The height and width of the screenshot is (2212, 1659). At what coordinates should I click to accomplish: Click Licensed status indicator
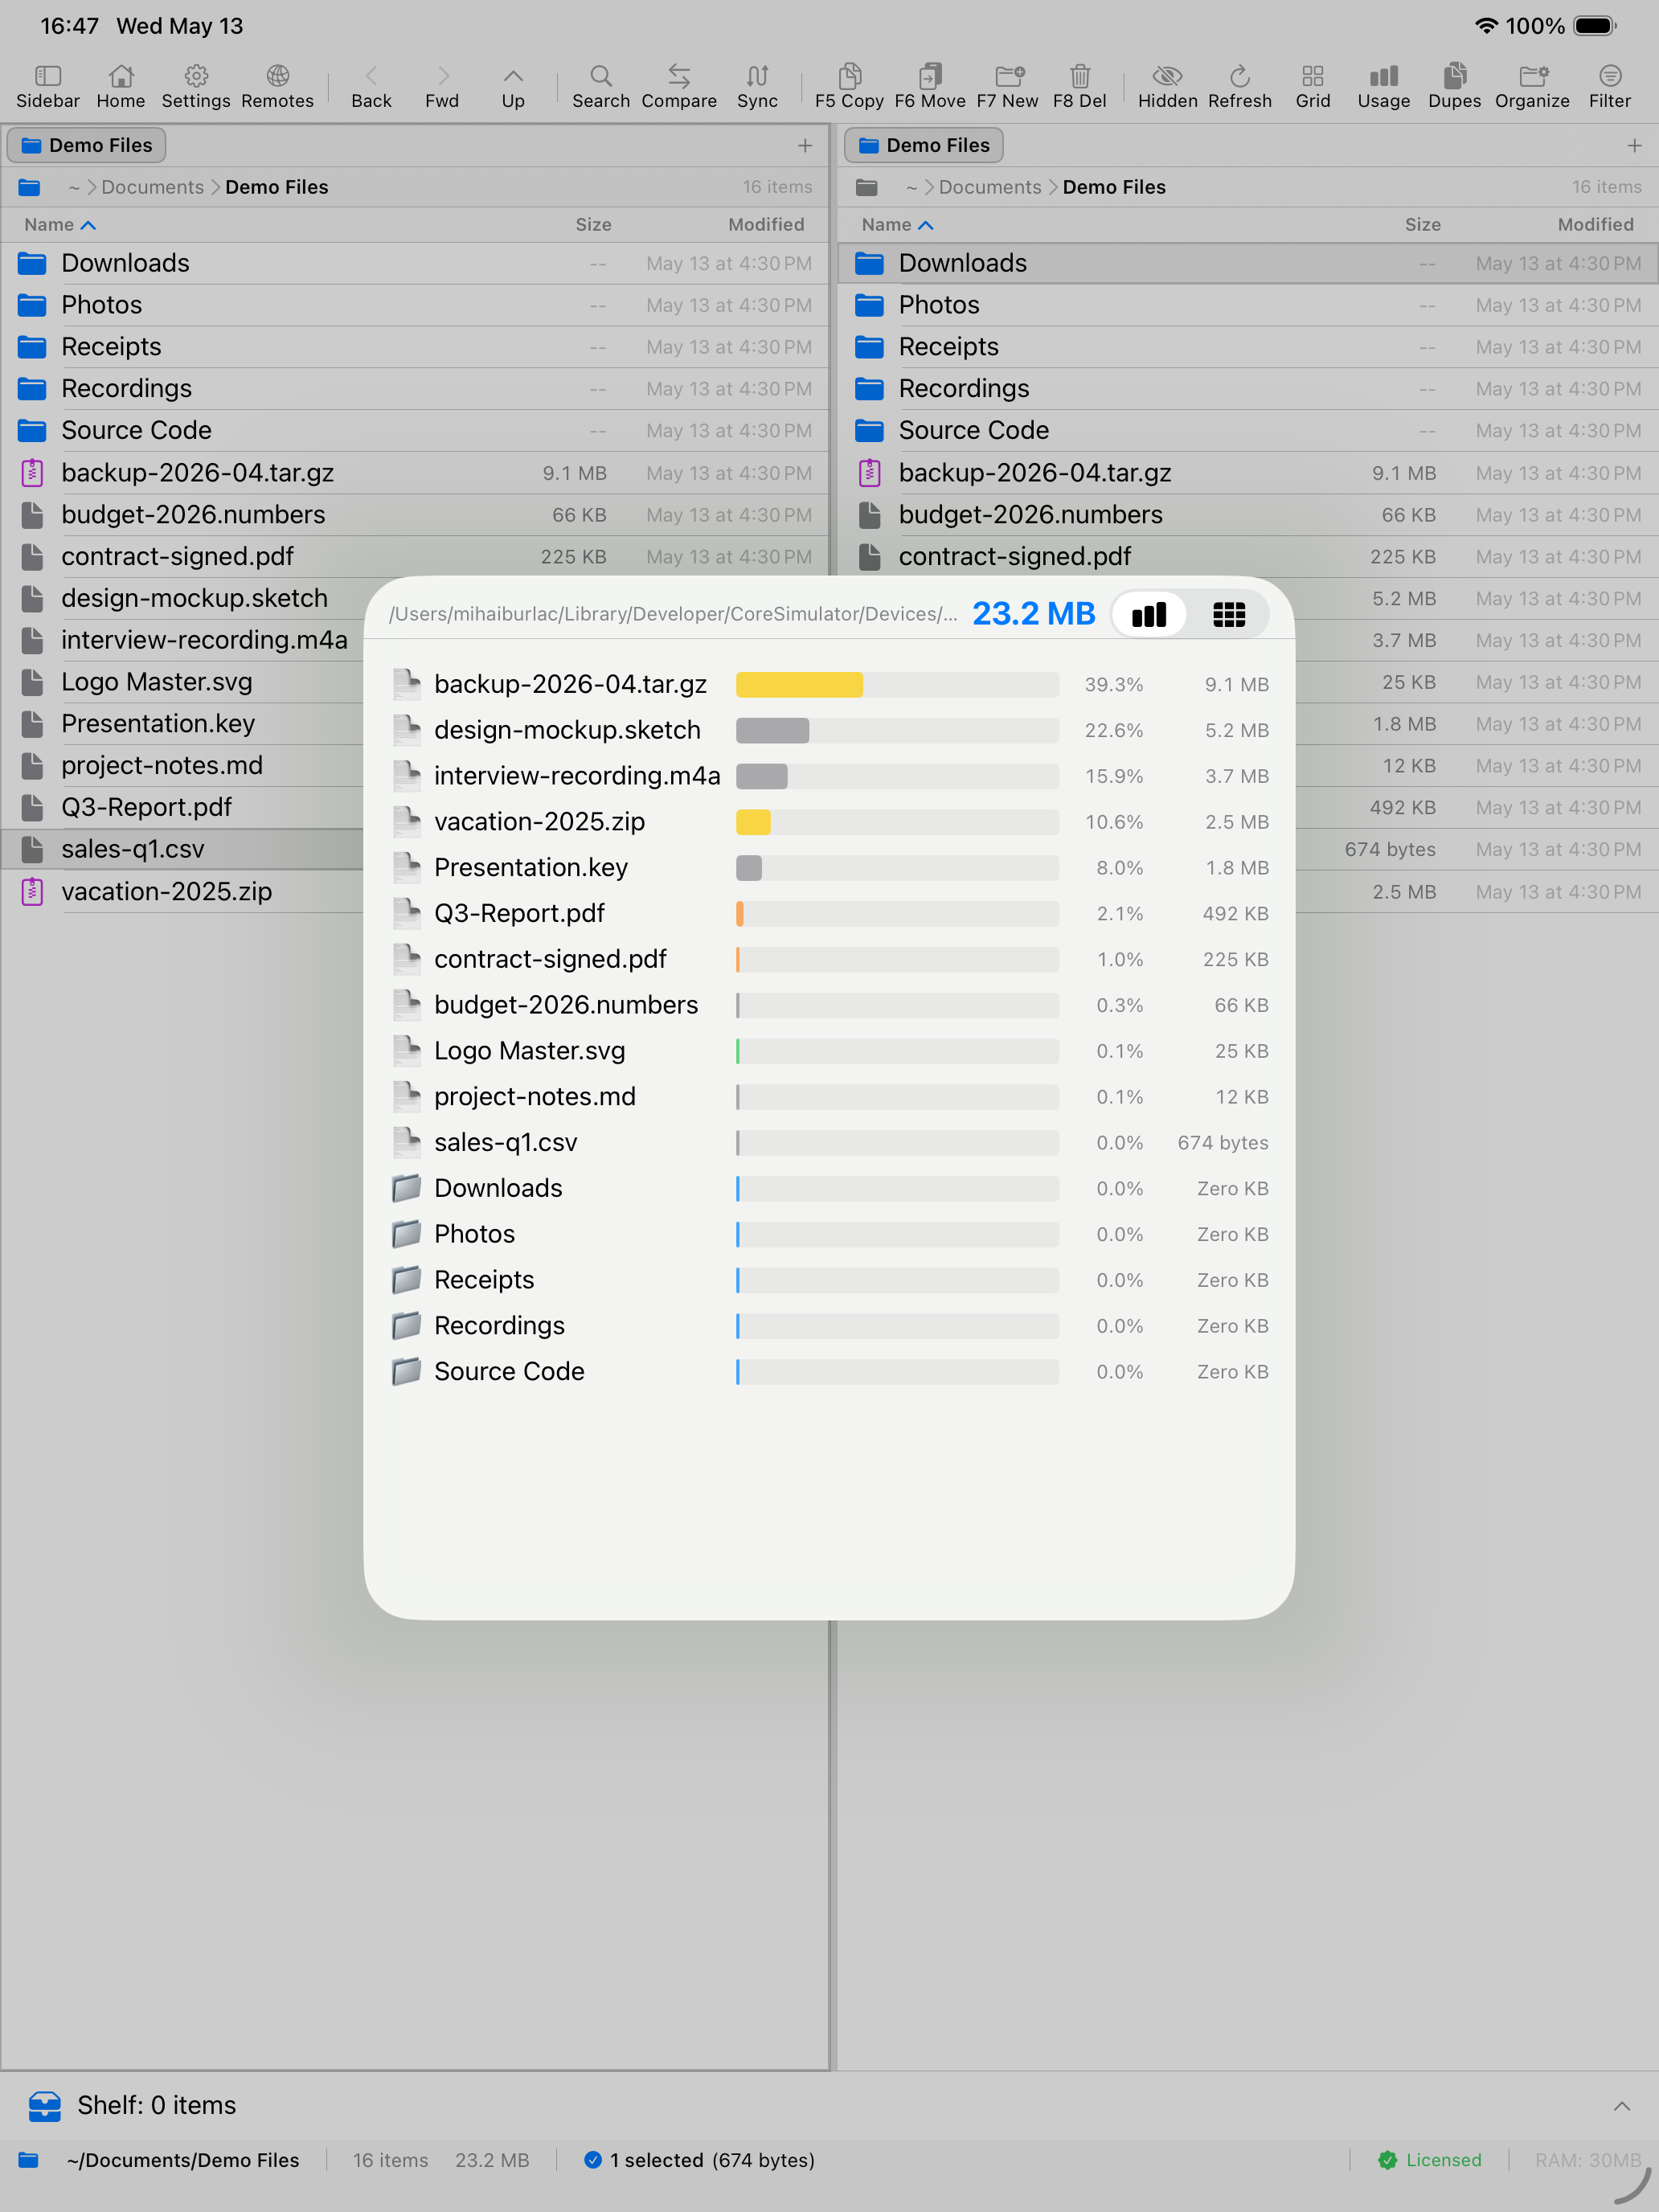[1429, 2160]
